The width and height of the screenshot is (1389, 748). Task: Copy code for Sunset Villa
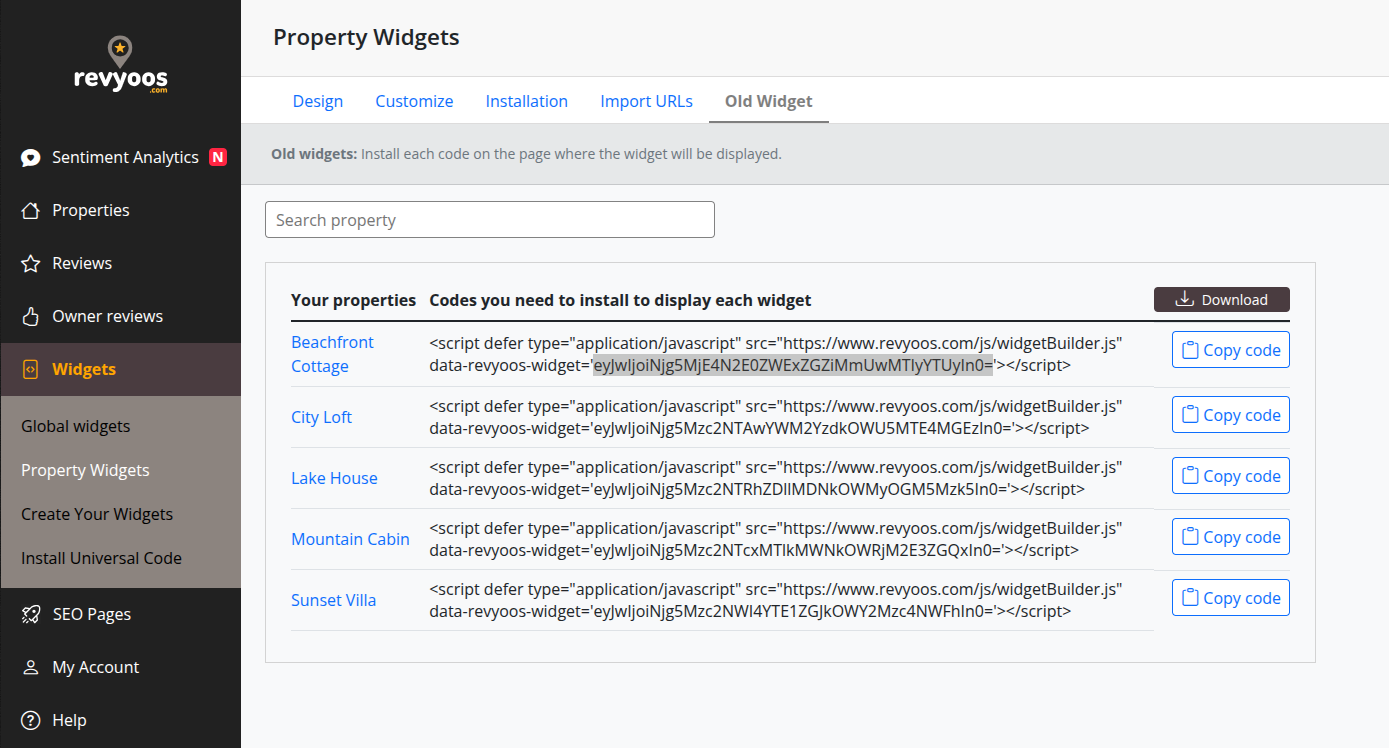pos(1231,598)
